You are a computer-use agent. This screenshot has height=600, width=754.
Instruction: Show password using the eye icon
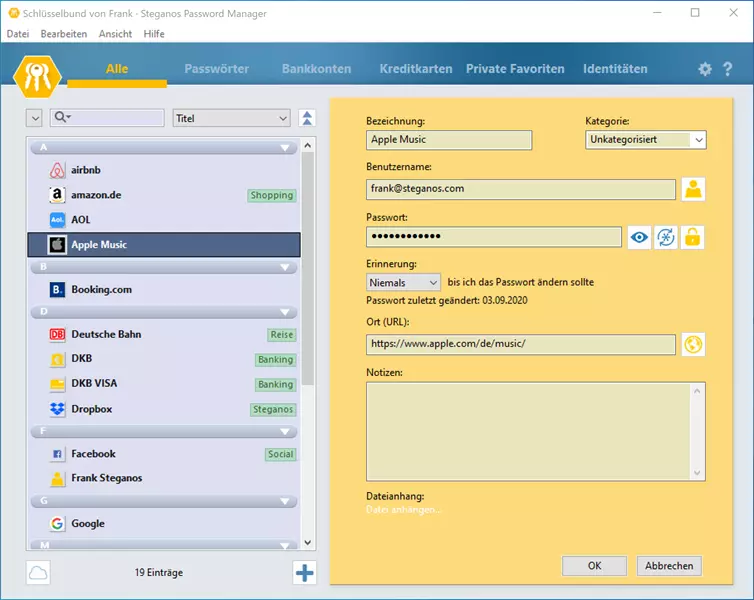(639, 237)
